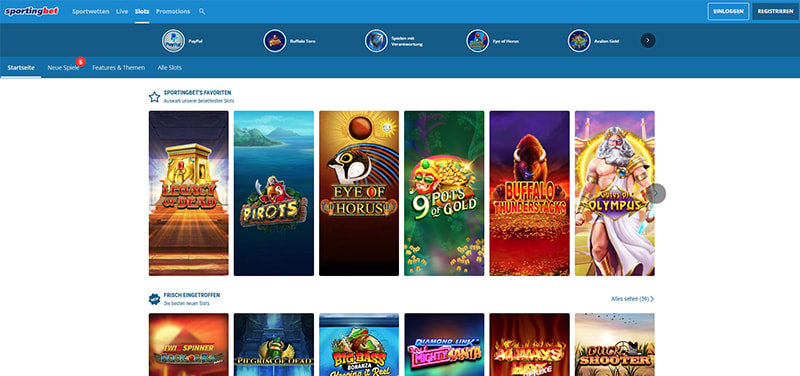Screen dimensions: 800x376
Task: Open the Always Hot Deluxe game tile
Action: (529, 344)
